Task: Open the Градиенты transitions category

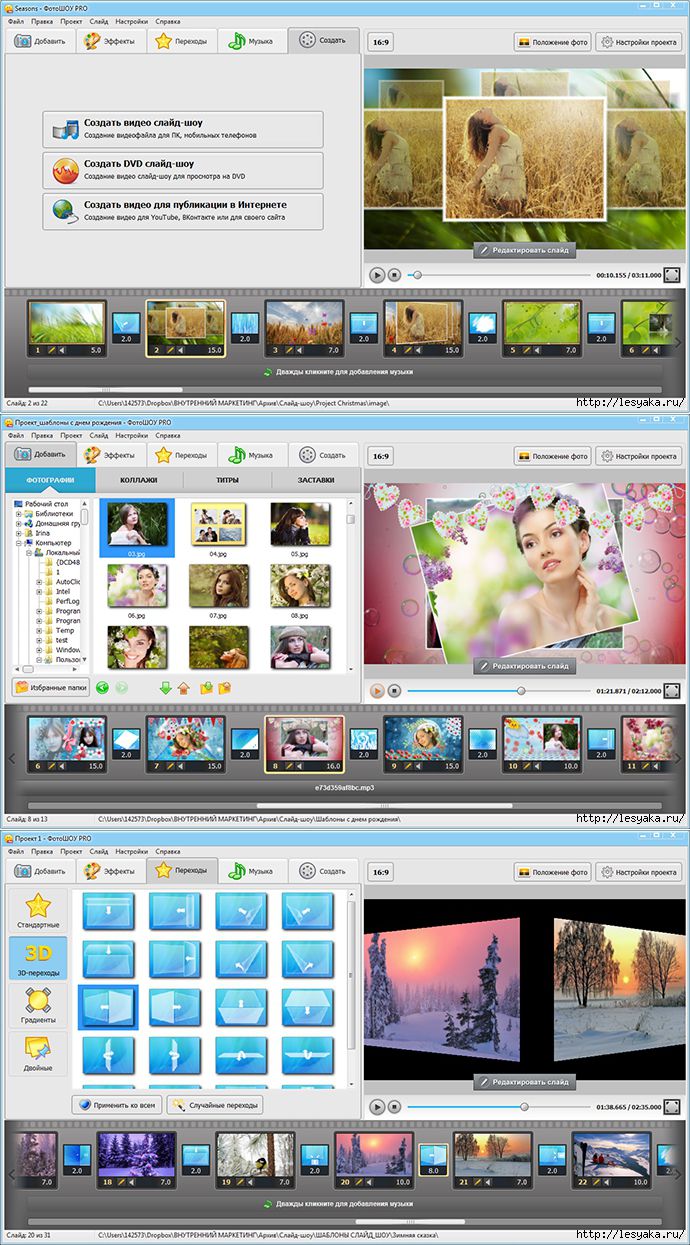Action: coord(38,1006)
